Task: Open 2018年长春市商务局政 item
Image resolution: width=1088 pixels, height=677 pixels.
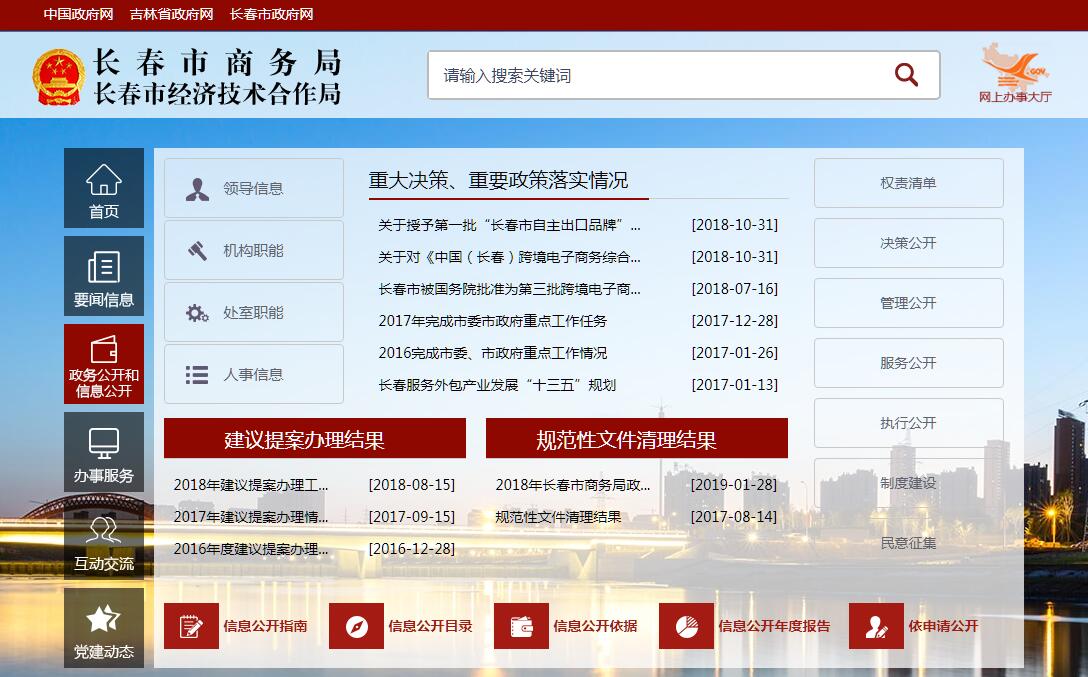Action: click(x=573, y=485)
